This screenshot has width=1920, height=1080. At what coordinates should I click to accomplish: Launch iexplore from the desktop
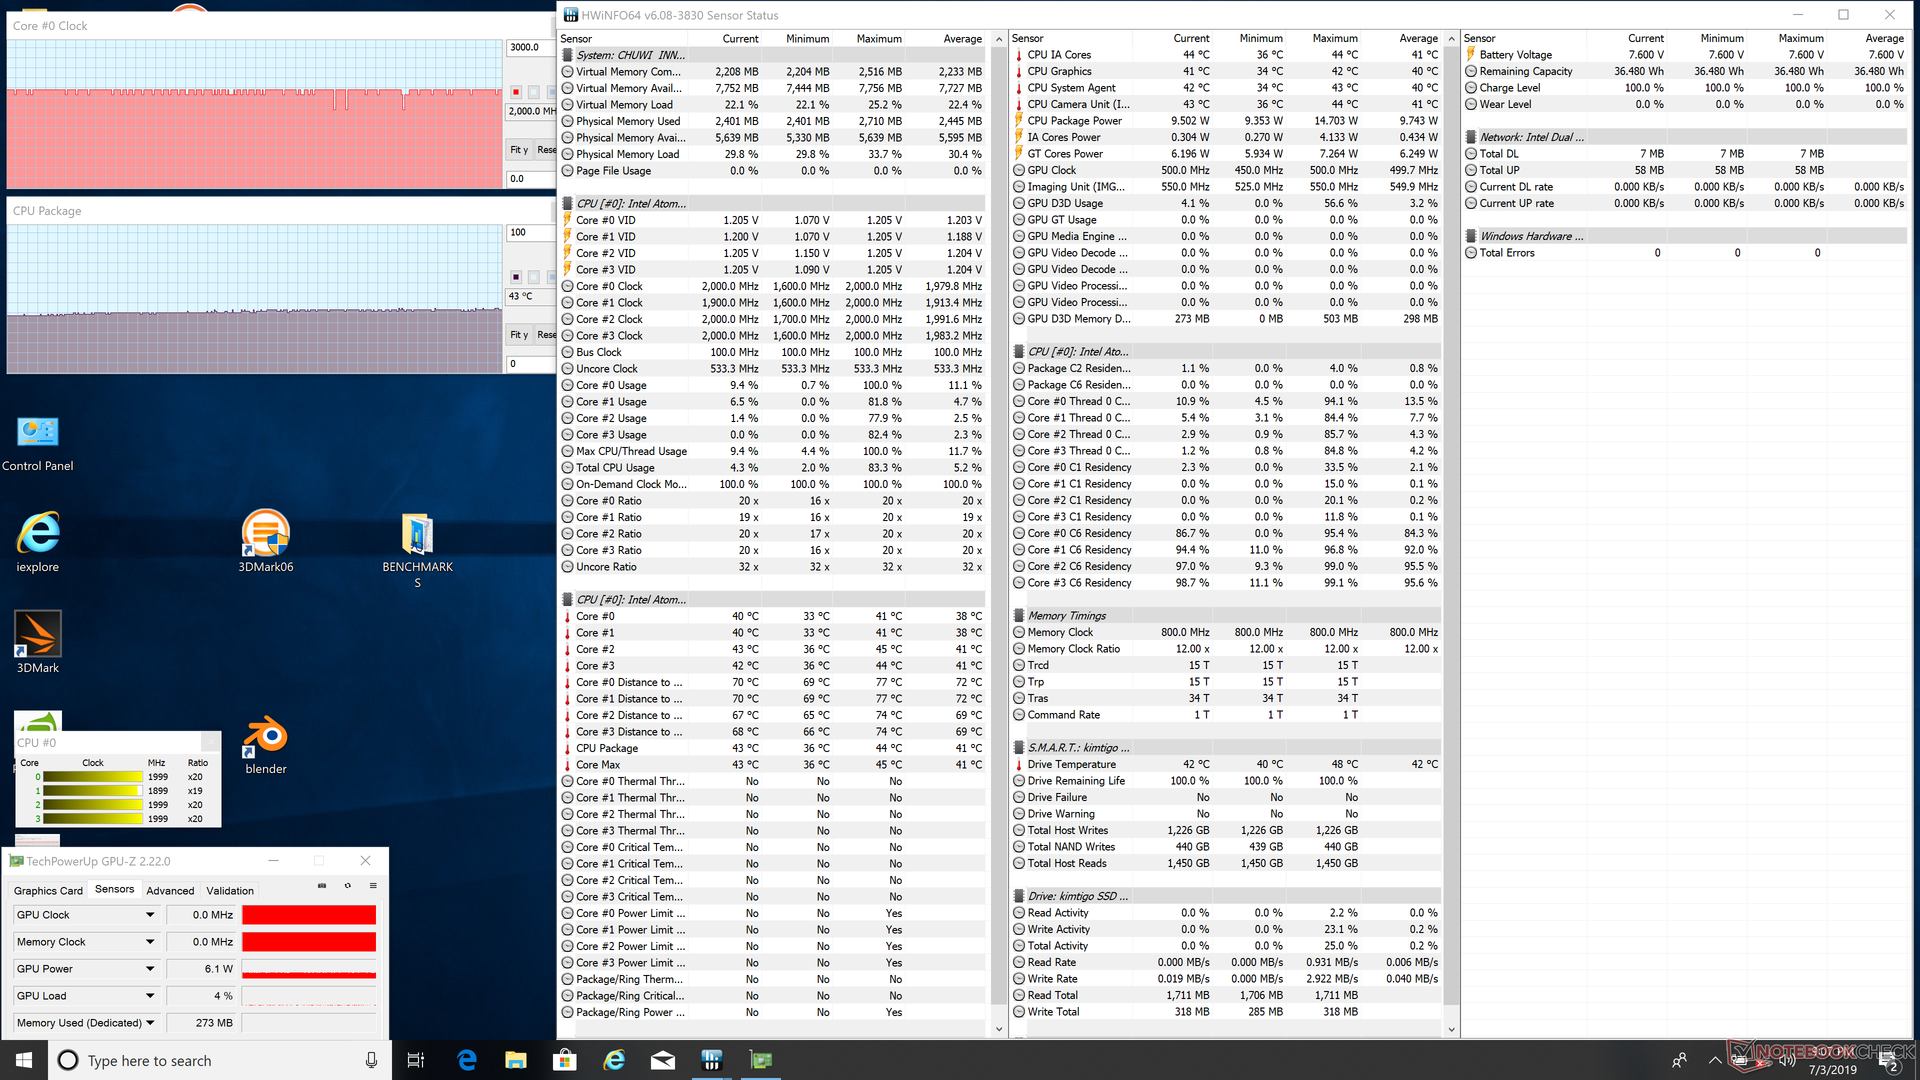pos(38,542)
